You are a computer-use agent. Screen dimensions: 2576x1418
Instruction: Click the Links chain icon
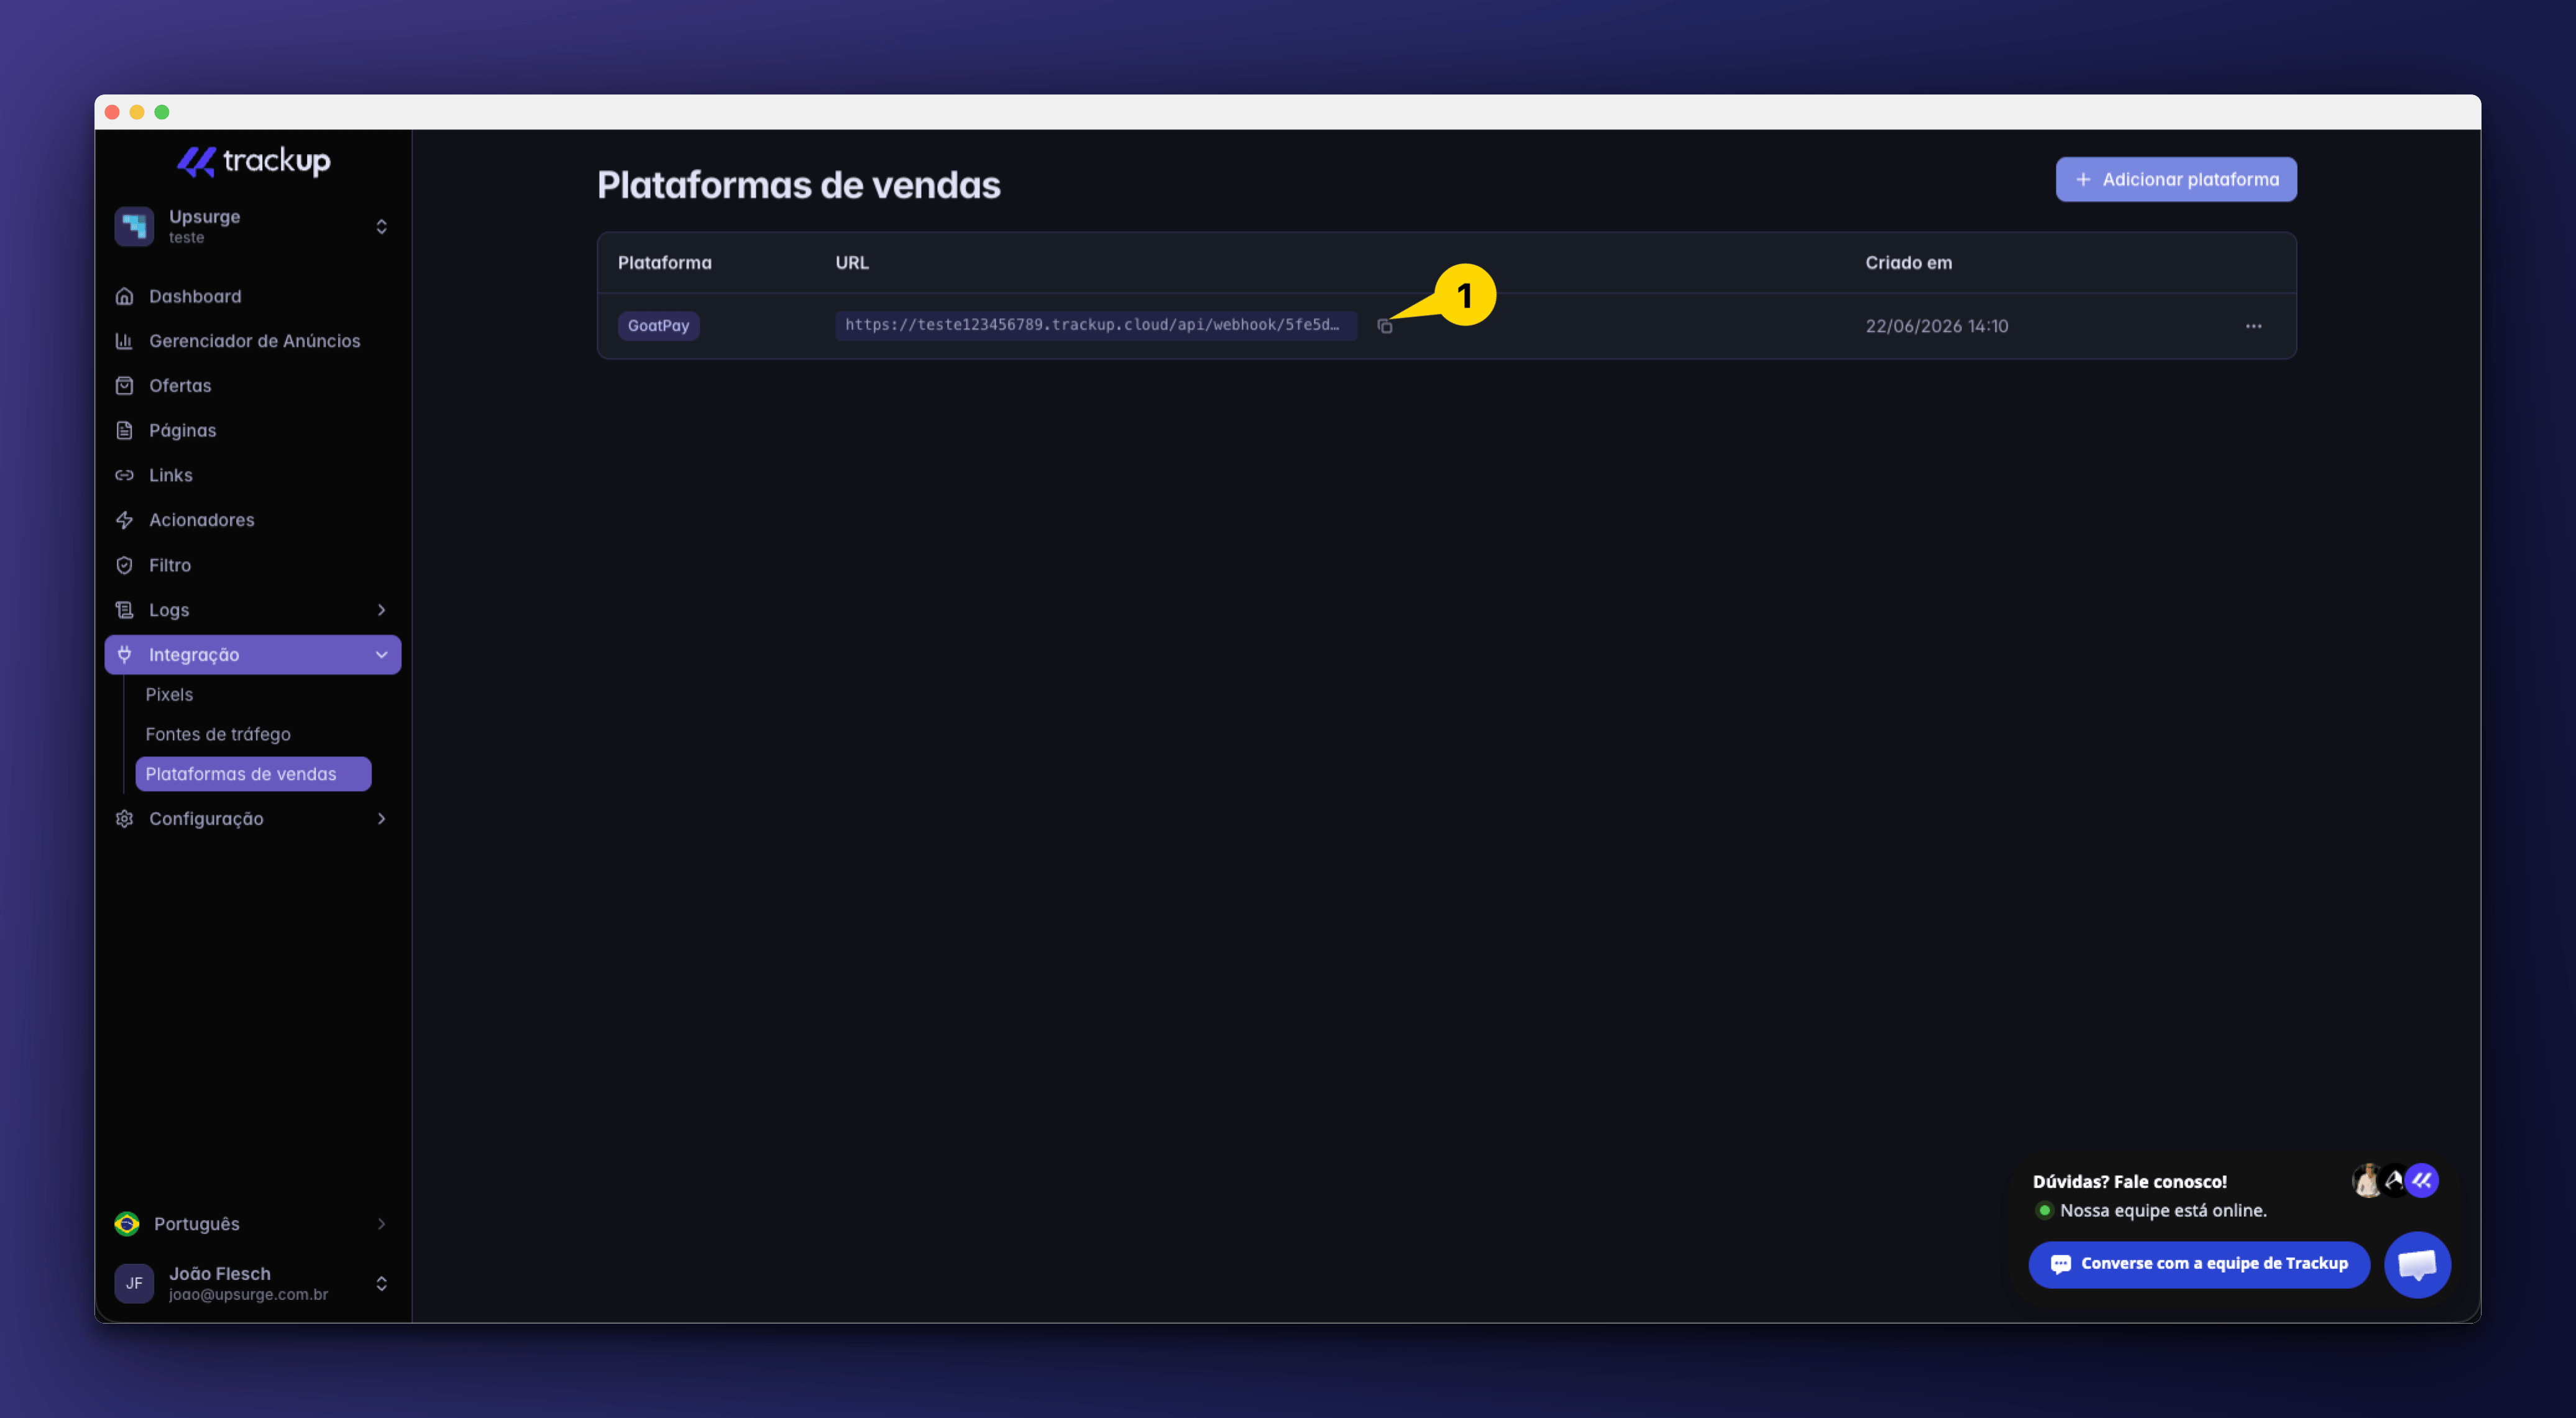click(x=124, y=475)
